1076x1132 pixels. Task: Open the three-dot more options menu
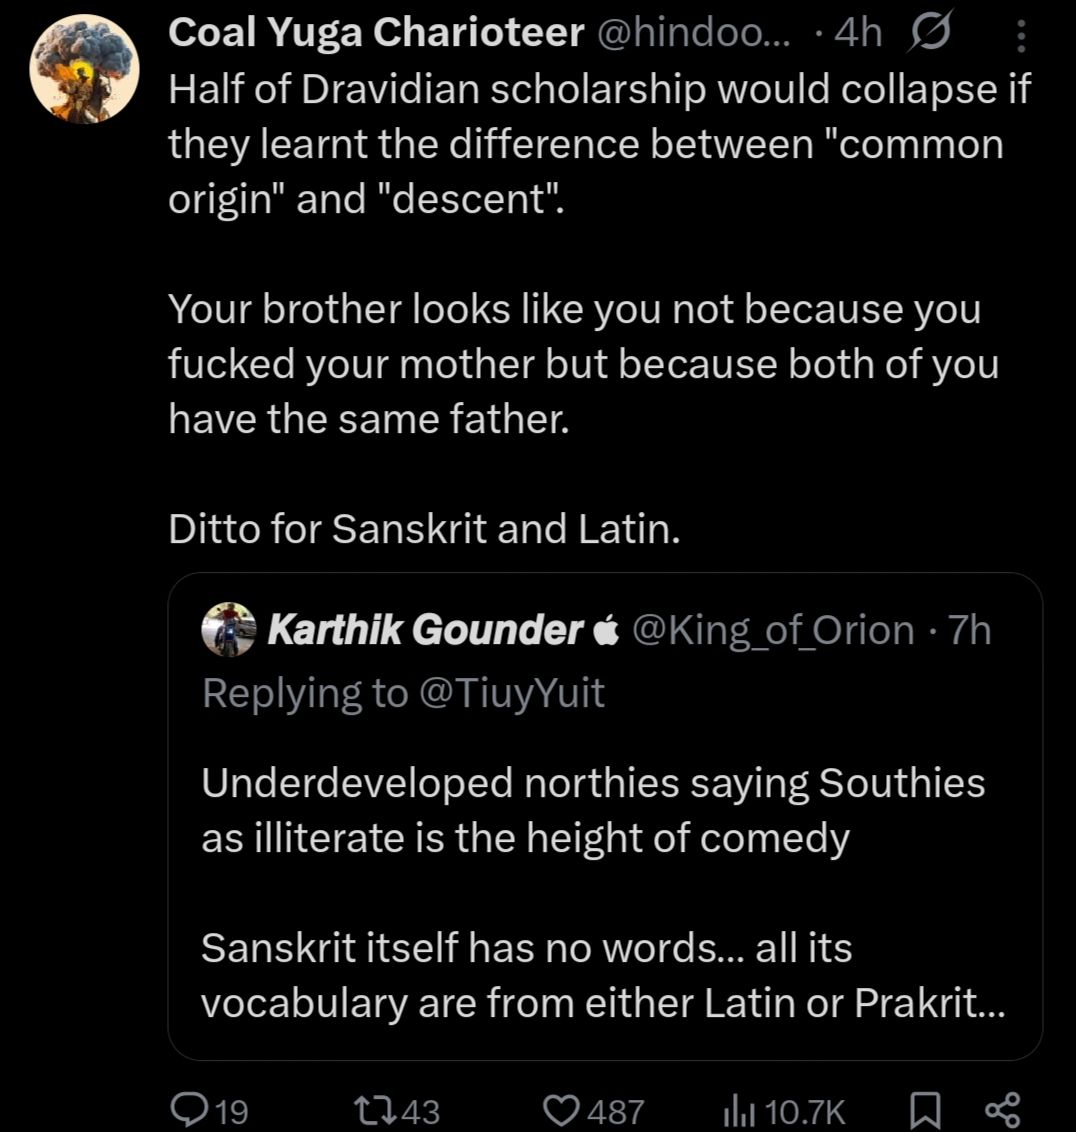pos(1020,36)
